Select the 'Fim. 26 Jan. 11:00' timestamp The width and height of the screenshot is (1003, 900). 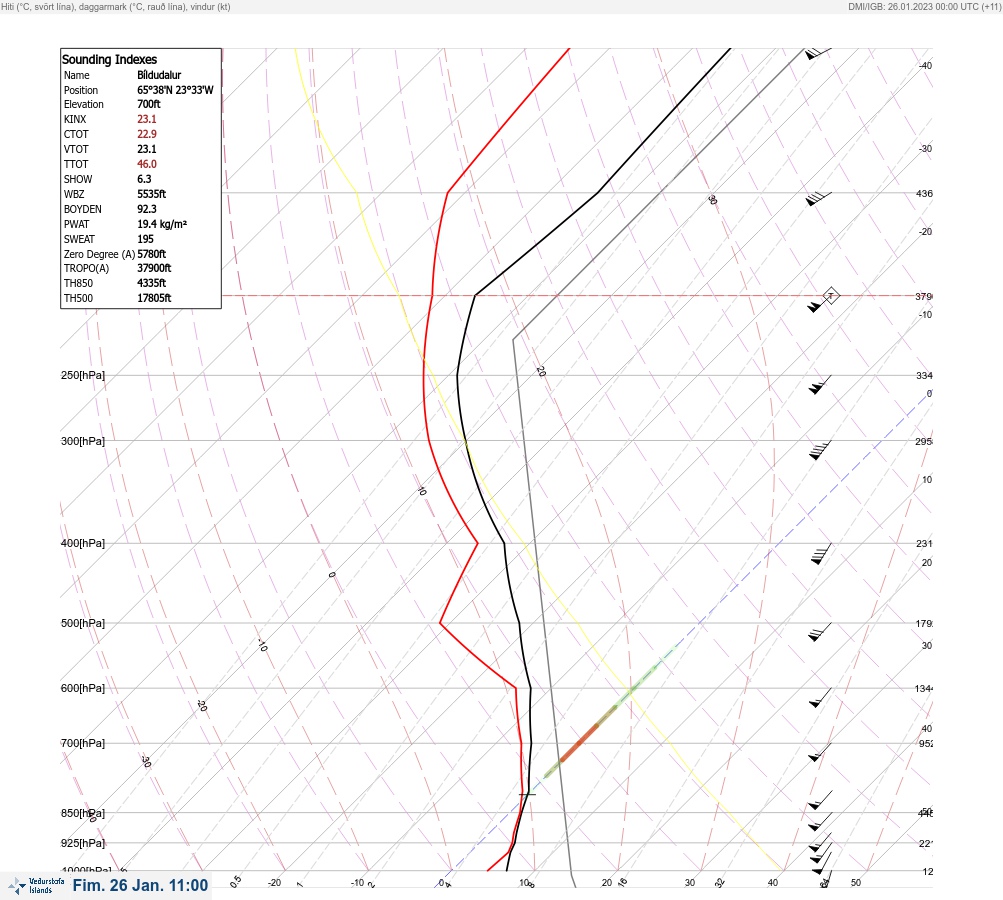(x=140, y=885)
